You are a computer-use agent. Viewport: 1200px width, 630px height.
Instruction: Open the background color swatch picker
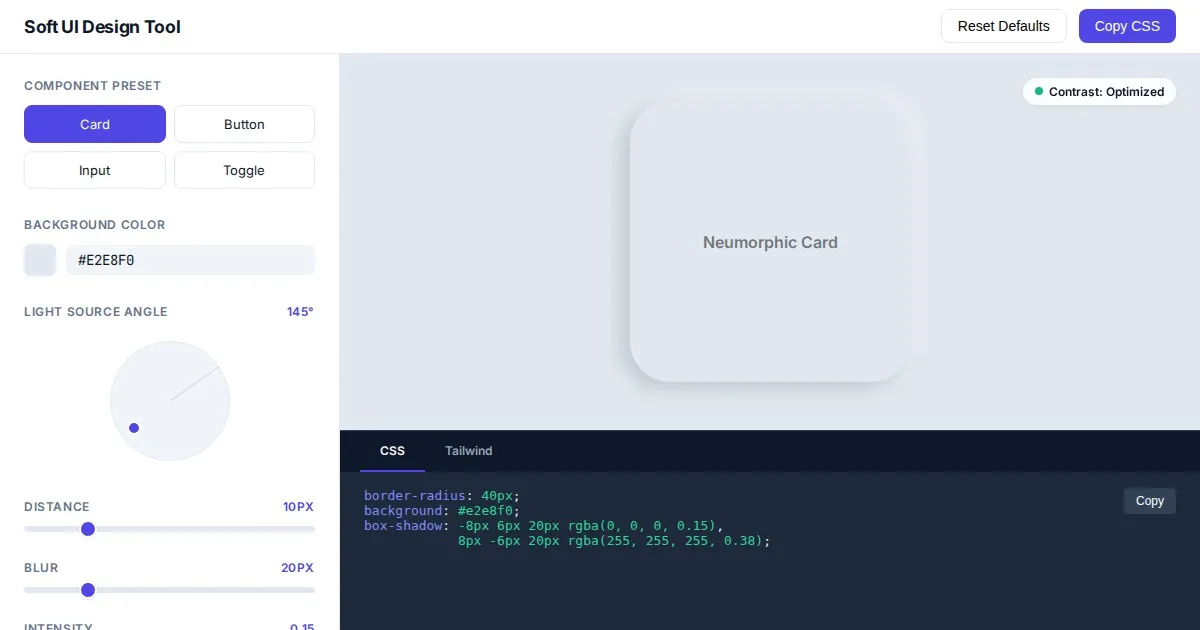pyautogui.click(x=40, y=260)
